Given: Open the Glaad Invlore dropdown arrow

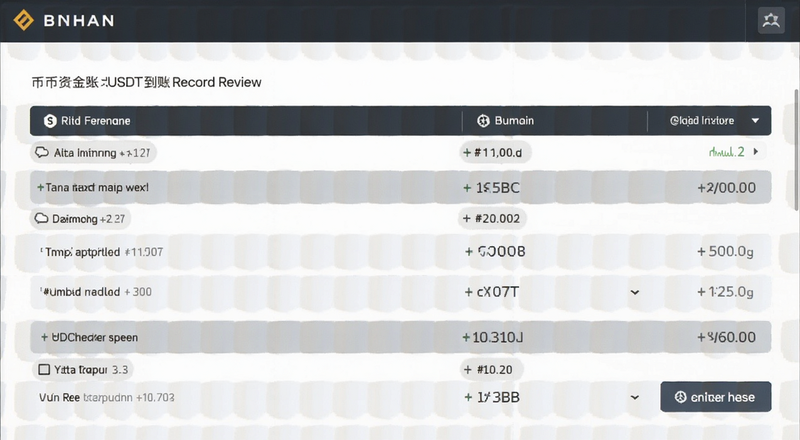Looking at the screenshot, I should point(756,121).
